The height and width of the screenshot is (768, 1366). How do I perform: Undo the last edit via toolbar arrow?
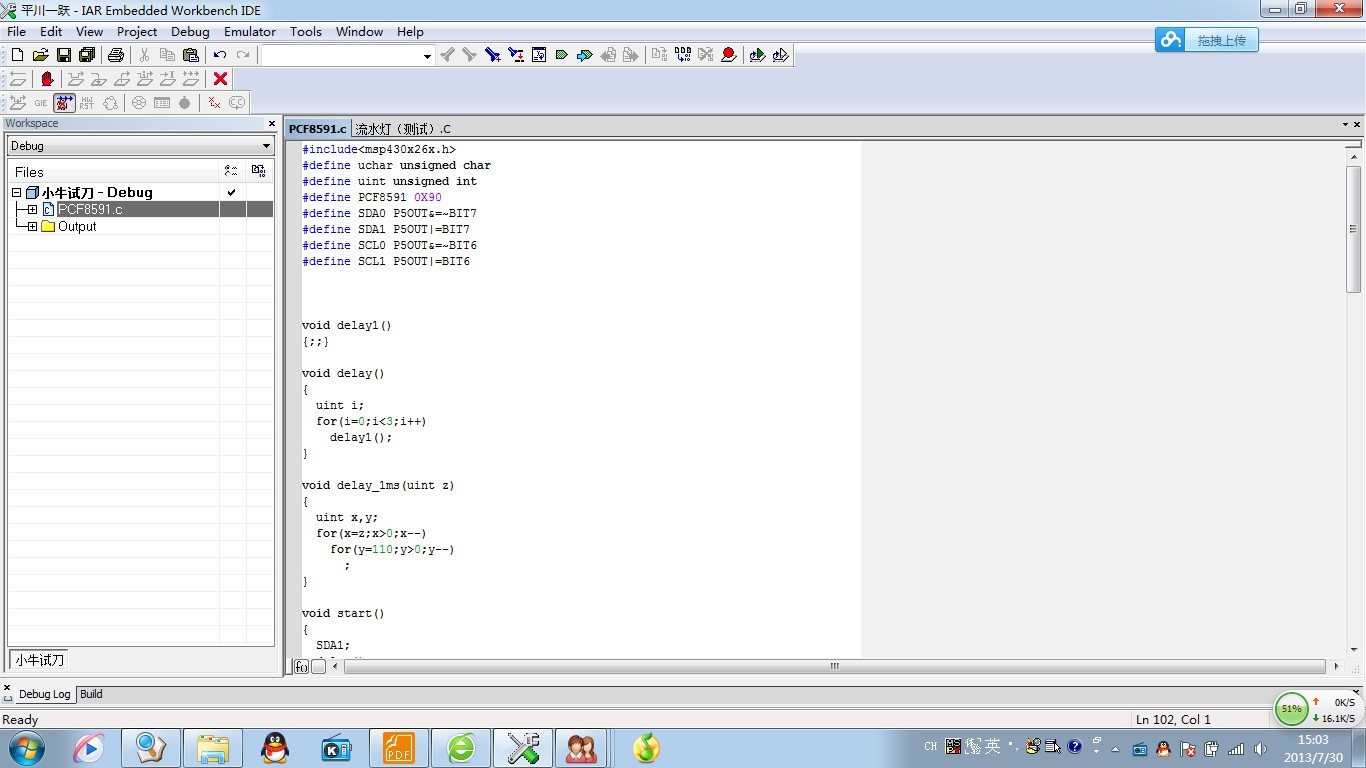point(220,55)
